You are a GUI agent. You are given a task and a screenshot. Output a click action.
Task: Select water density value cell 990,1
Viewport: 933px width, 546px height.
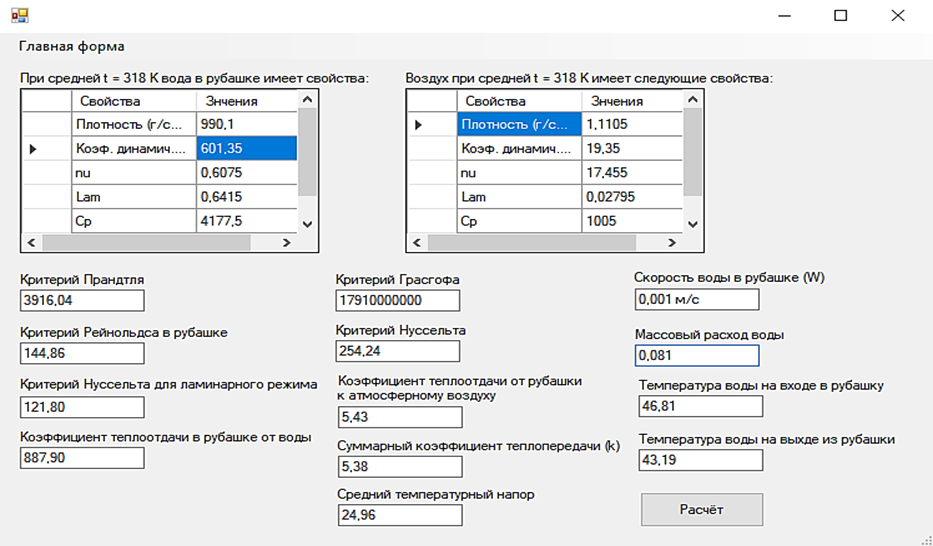click(246, 124)
